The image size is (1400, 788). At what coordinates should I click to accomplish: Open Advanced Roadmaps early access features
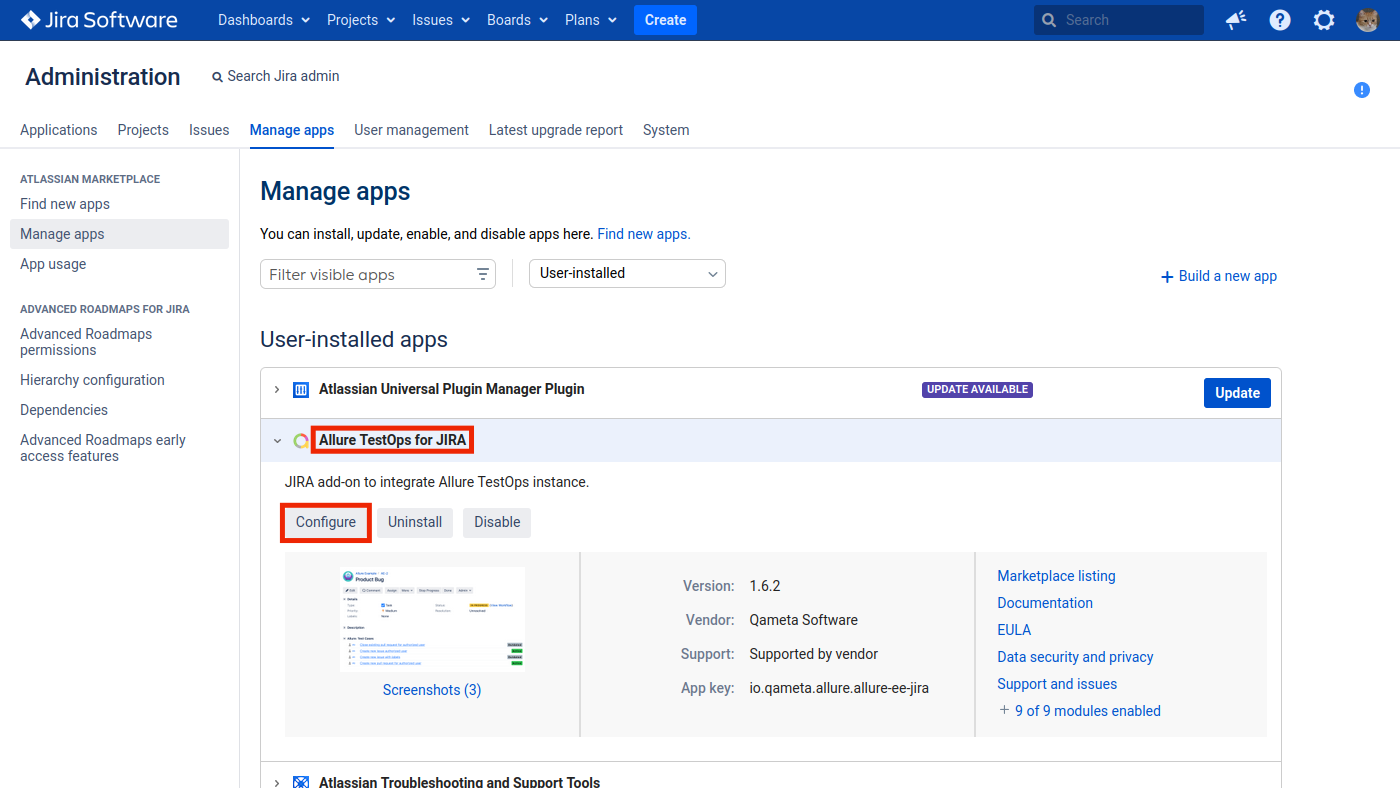coord(103,448)
